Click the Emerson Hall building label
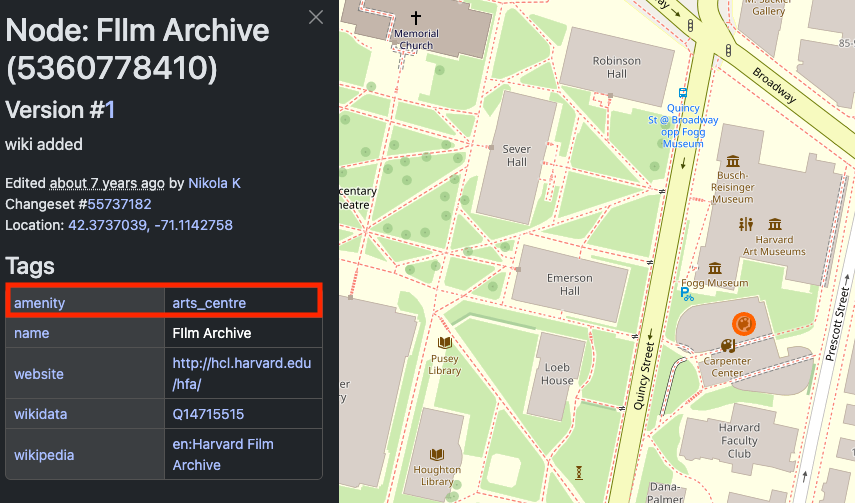The height and width of the screenshot is (503, 855). [x=570, y=284]
